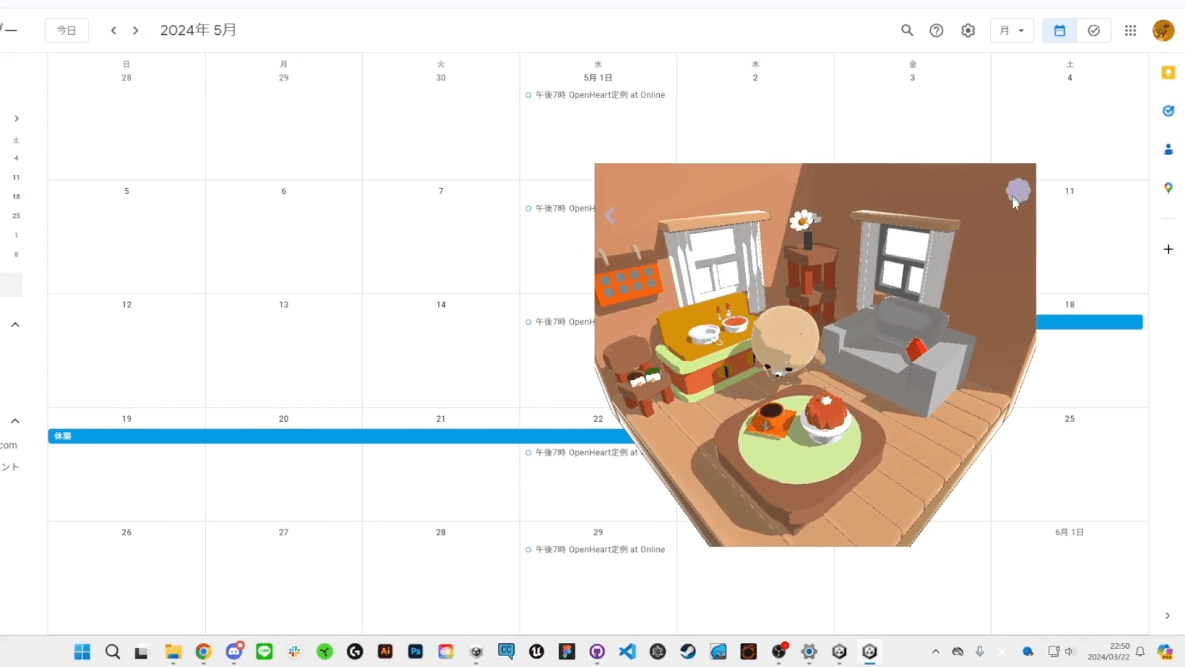Open the blue 休業 multi-day event
1185x667 pixels.
tap(340, 436)
